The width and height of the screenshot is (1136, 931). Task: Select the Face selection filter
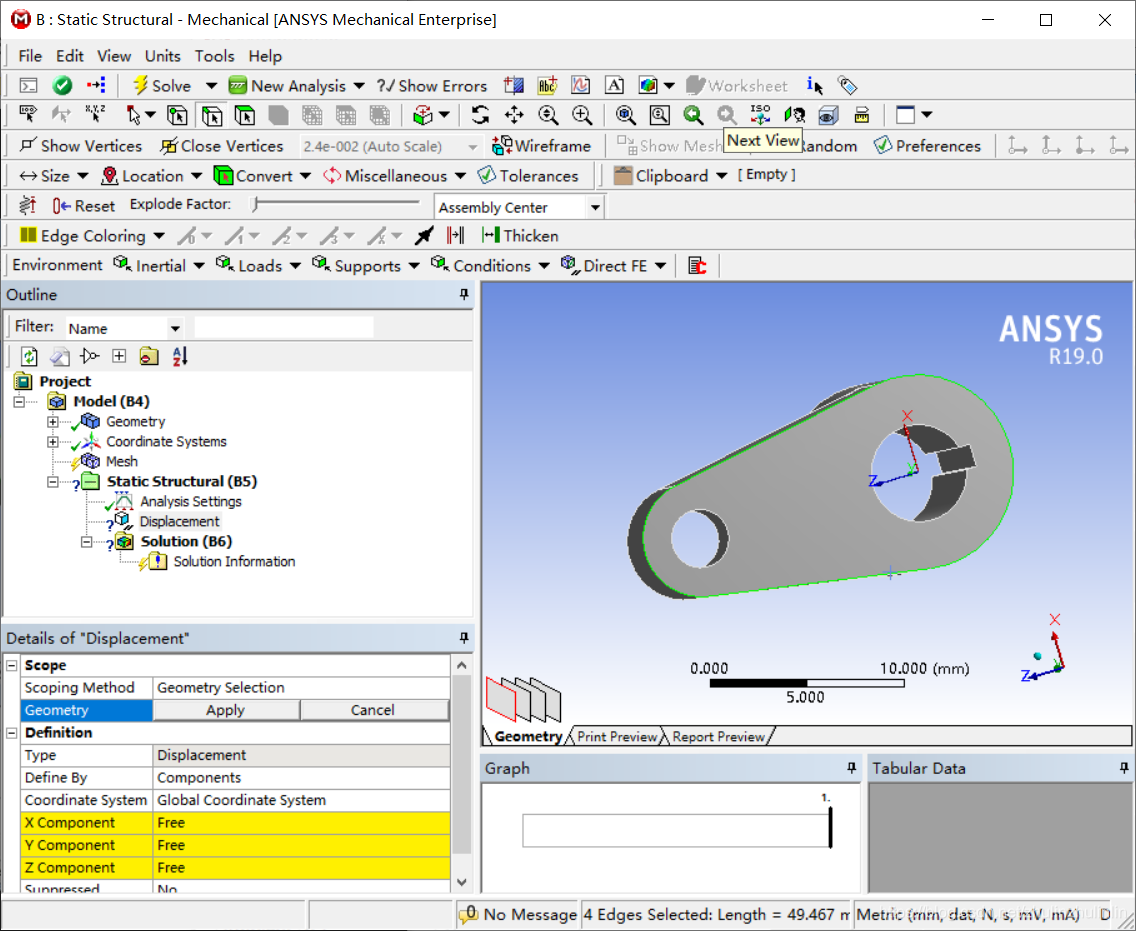pyautogui.click(x=245, y=115)
